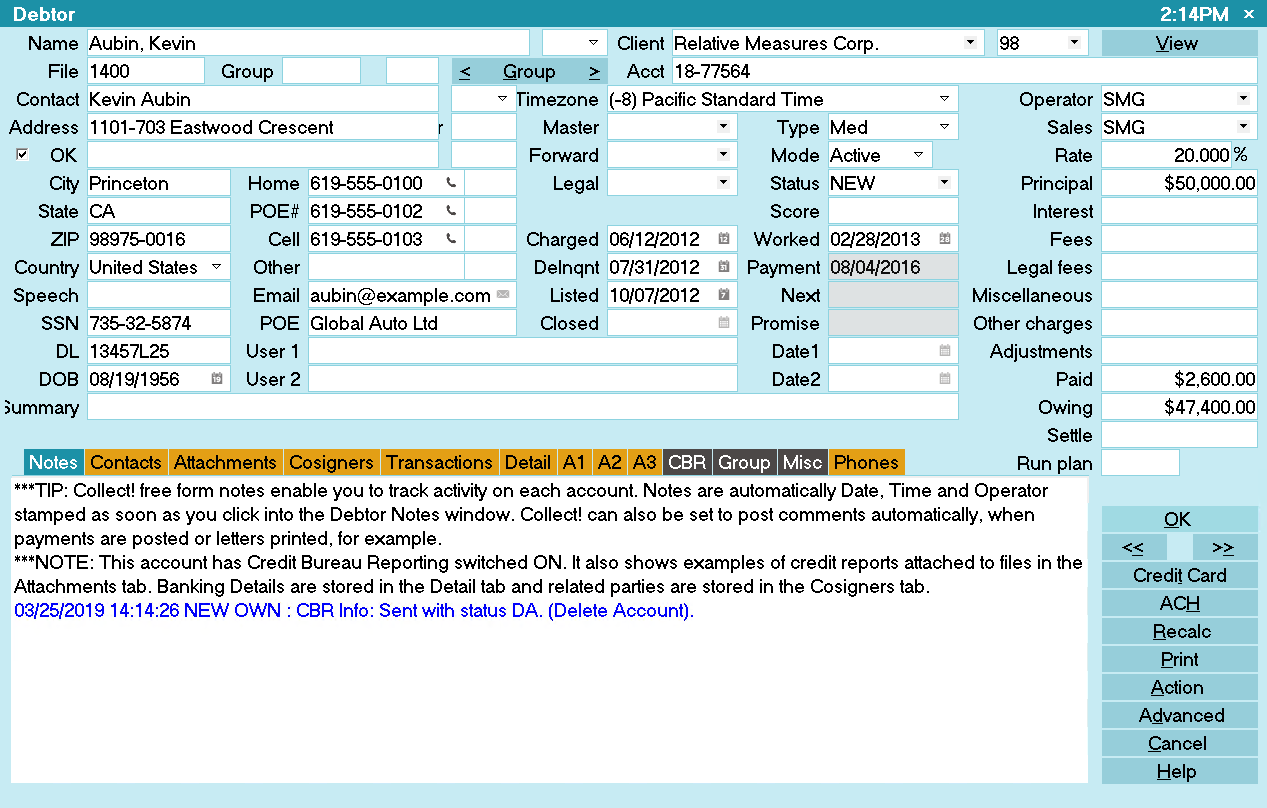
Task: Open the Status dropdown showing NEW
Action: pos(945,183)
